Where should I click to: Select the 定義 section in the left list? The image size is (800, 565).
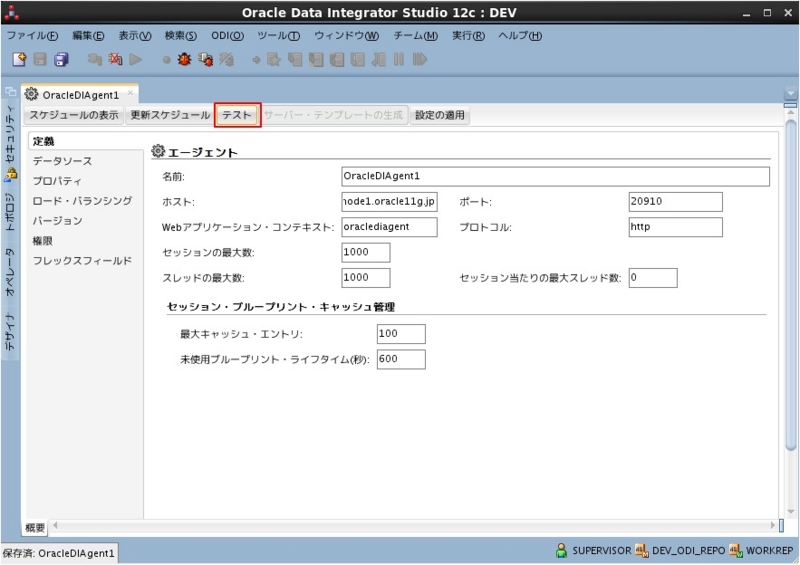[x=85, y=141]
